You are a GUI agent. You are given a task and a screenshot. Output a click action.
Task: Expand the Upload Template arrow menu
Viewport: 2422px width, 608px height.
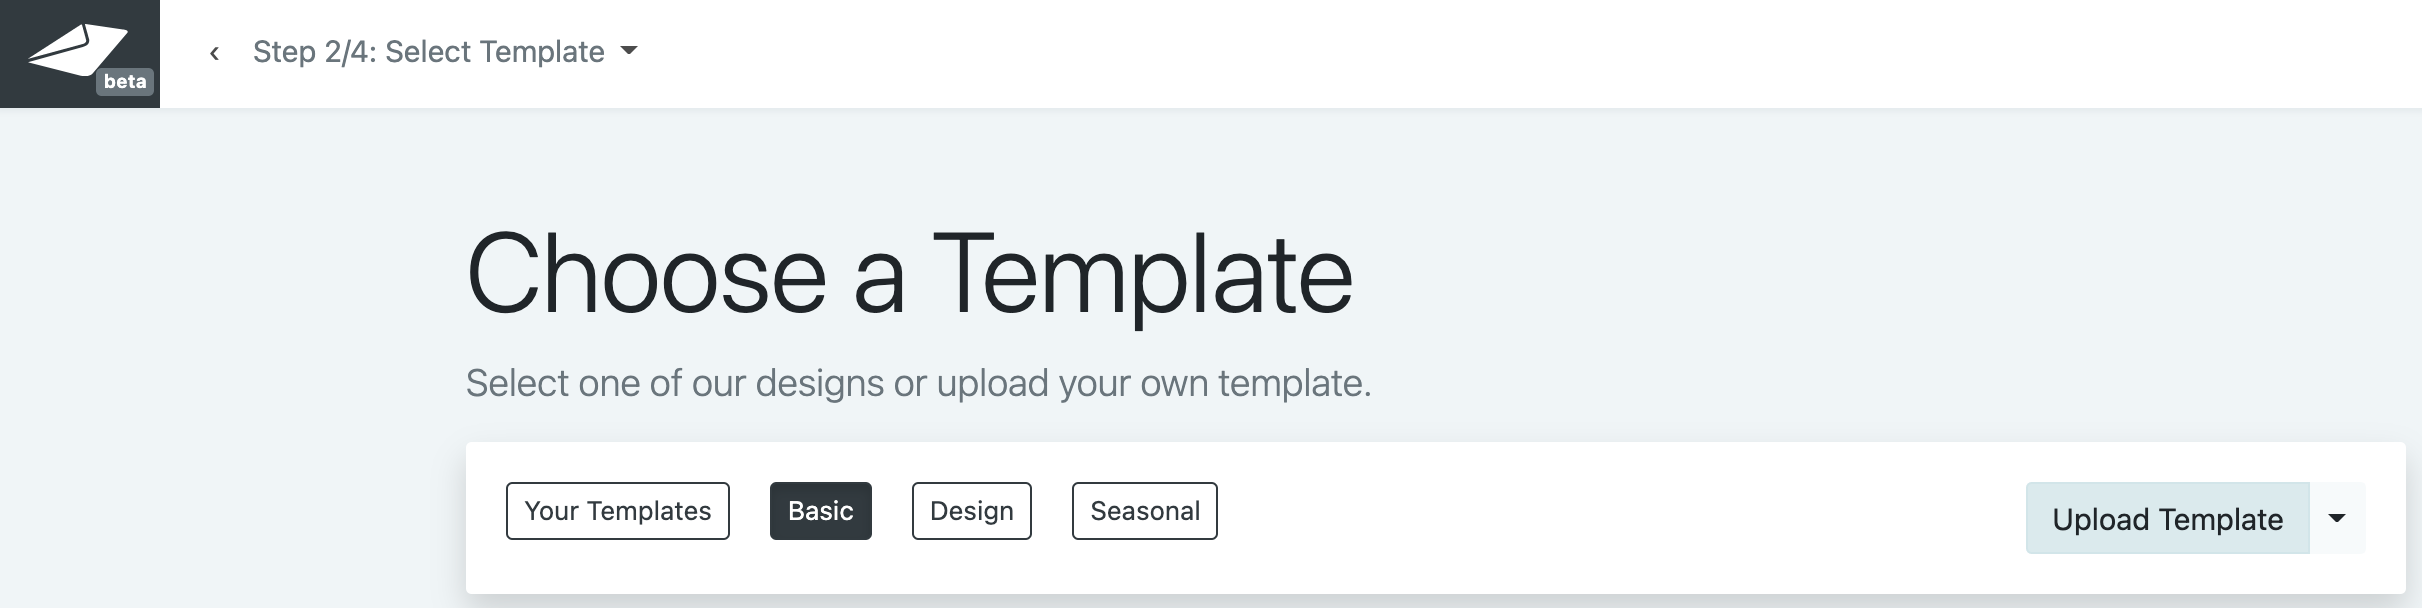(2337, 518)
